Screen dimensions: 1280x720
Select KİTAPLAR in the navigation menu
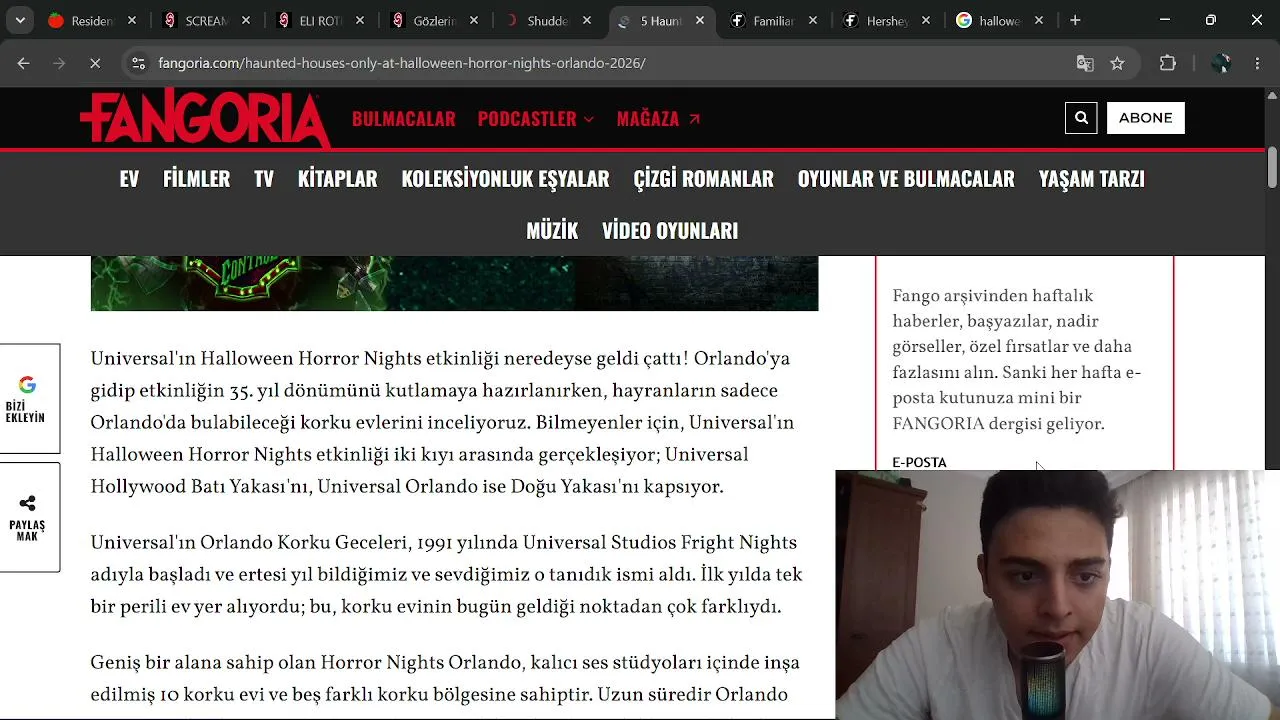point(338,179)
